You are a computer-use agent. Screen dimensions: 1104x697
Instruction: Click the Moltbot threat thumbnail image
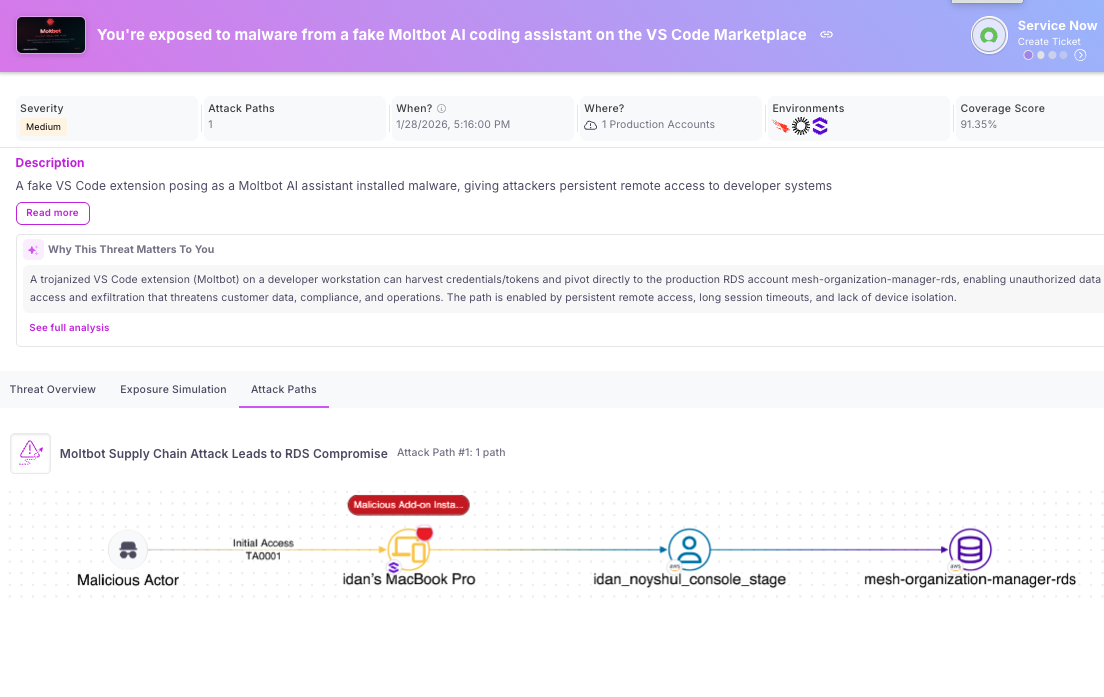[x=51, y=35]
